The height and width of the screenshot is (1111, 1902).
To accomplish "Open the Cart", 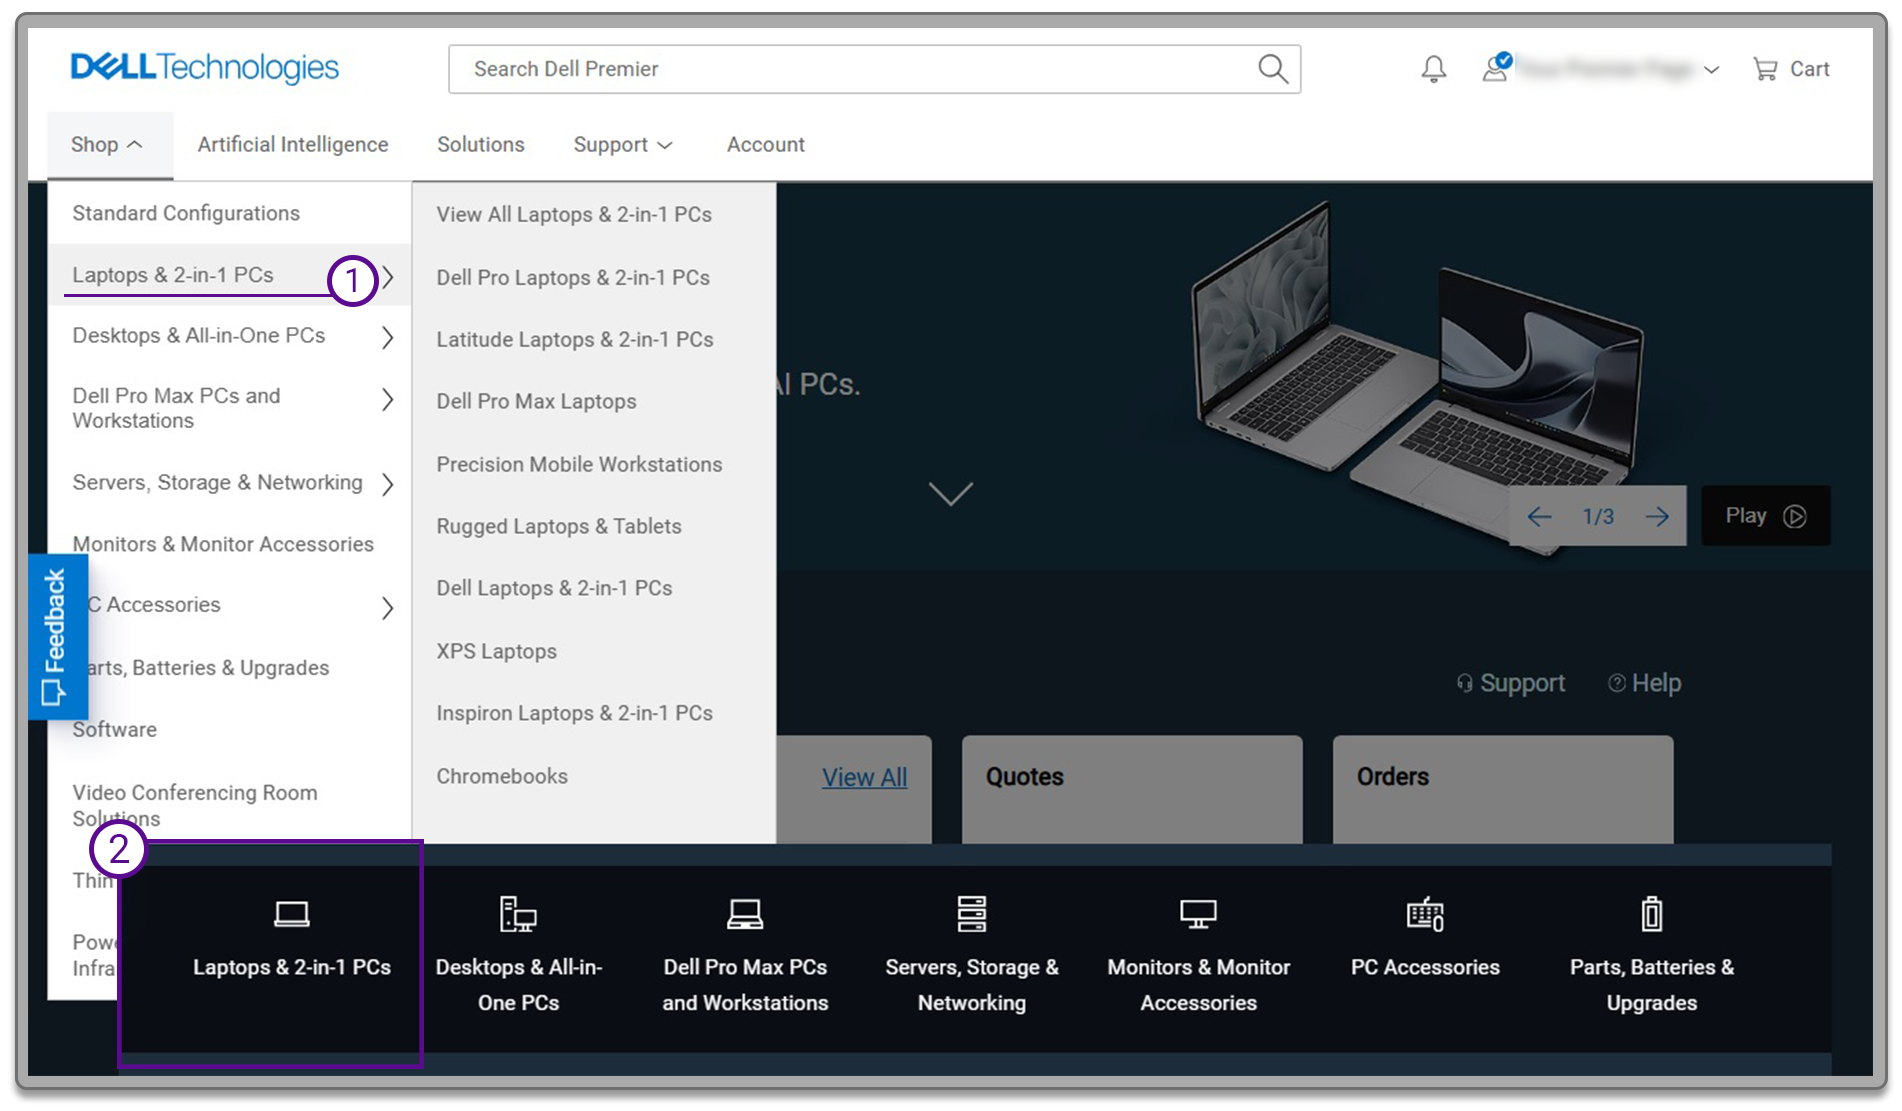I will [x=1791, y=69].
